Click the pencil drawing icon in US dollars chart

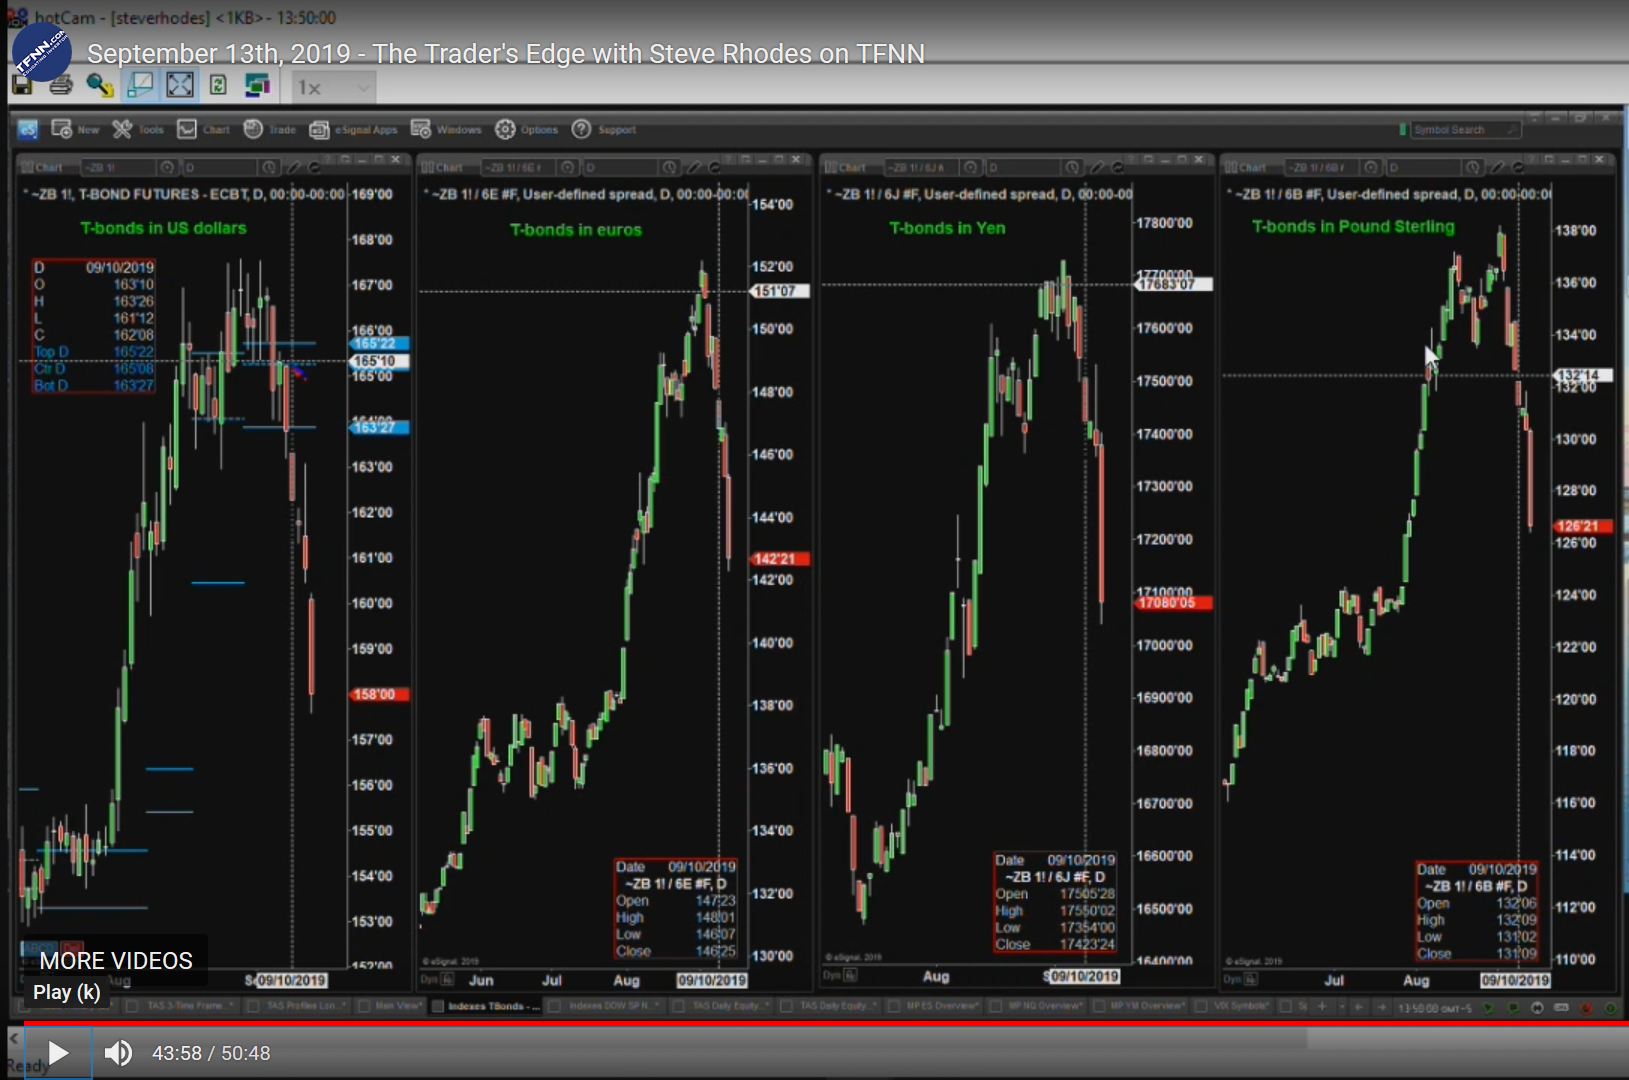tap(295, 167)
